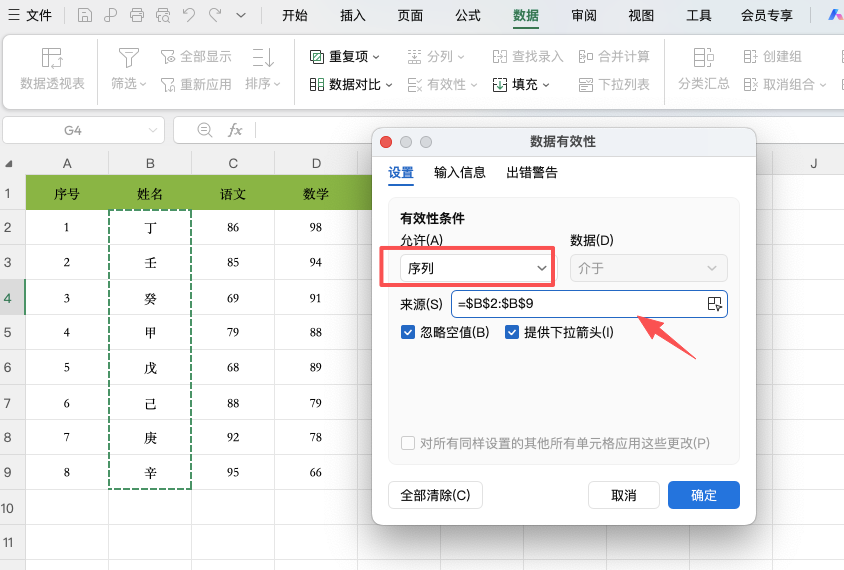Click the 填充 icon
Screen dimensions: 844x570
click(x=500, y=85)
